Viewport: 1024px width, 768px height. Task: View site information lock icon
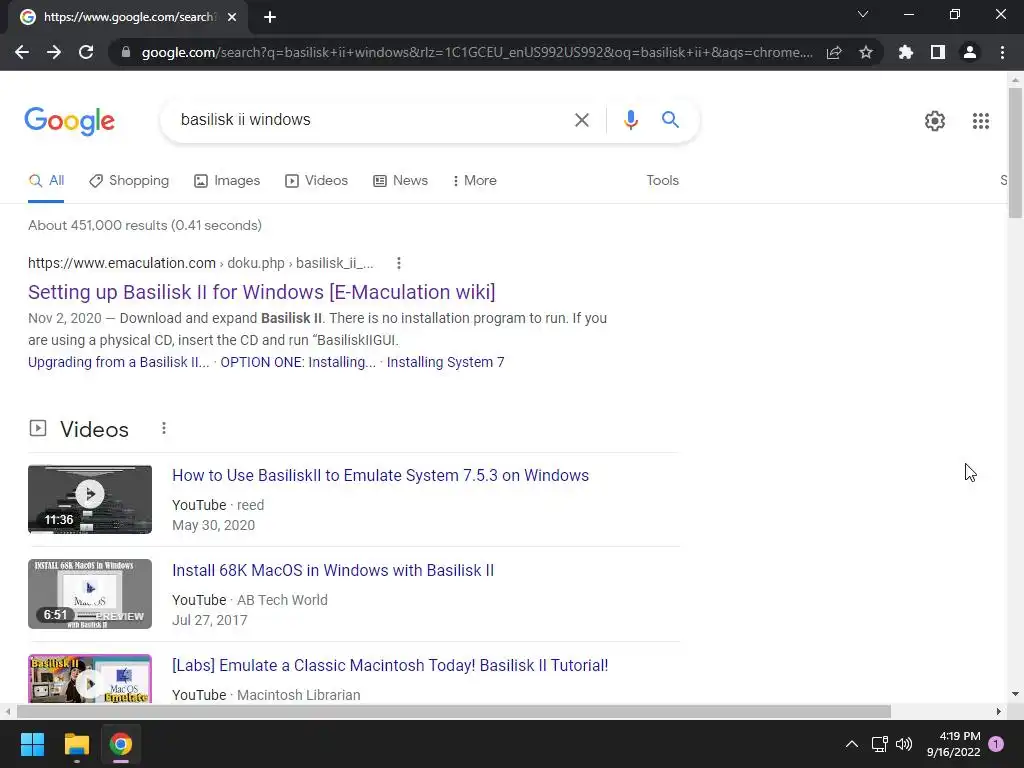(x=126, y=52)
